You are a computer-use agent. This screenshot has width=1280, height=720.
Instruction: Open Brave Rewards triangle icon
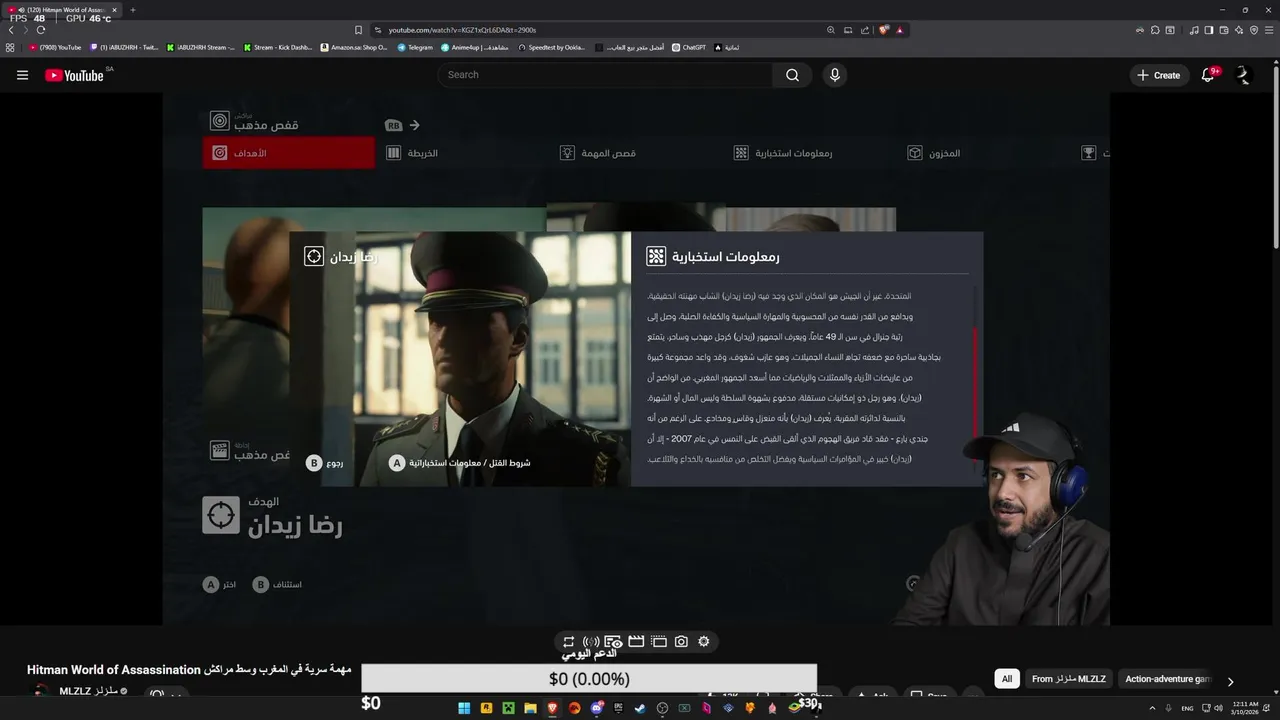point(900,30)
